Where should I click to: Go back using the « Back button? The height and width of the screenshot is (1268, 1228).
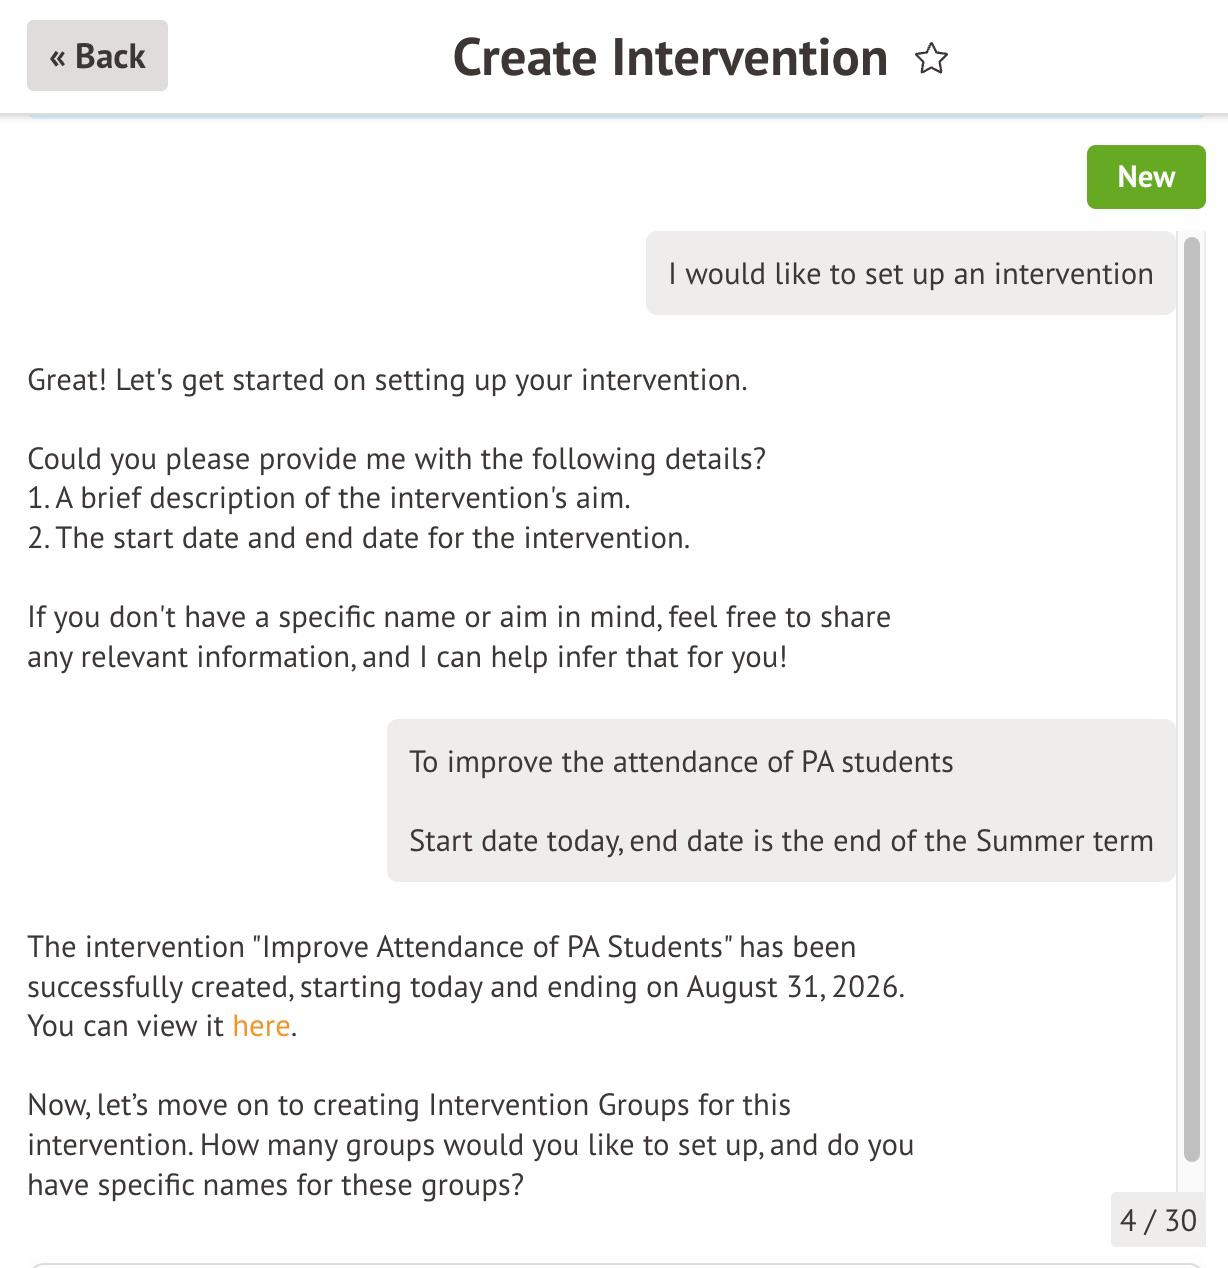97,56
